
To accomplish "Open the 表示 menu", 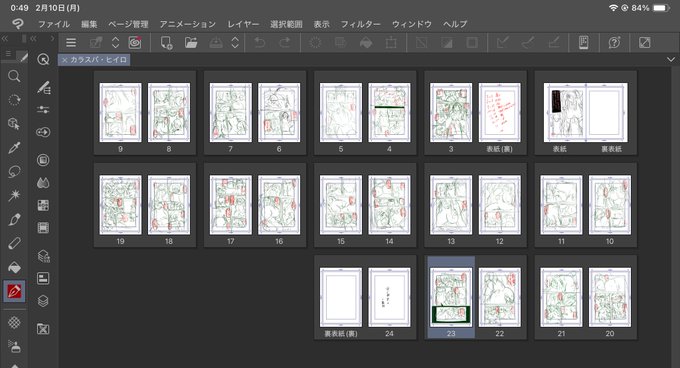I will [x=321, y=24].
